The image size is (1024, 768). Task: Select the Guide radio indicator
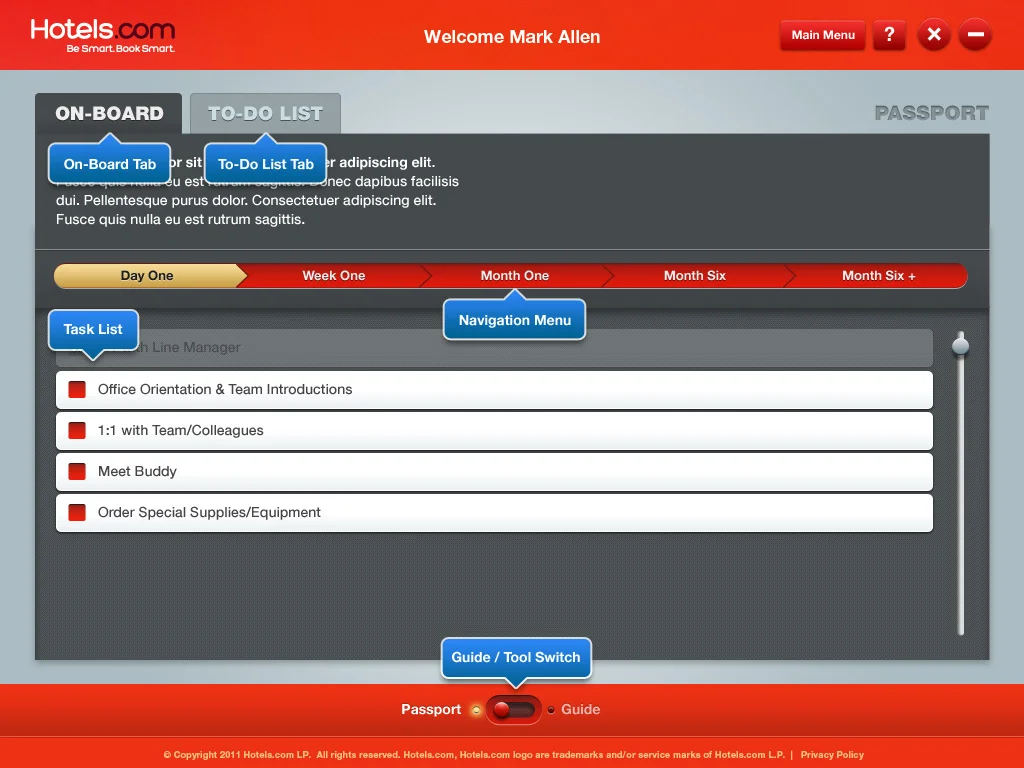coord(551,710)
